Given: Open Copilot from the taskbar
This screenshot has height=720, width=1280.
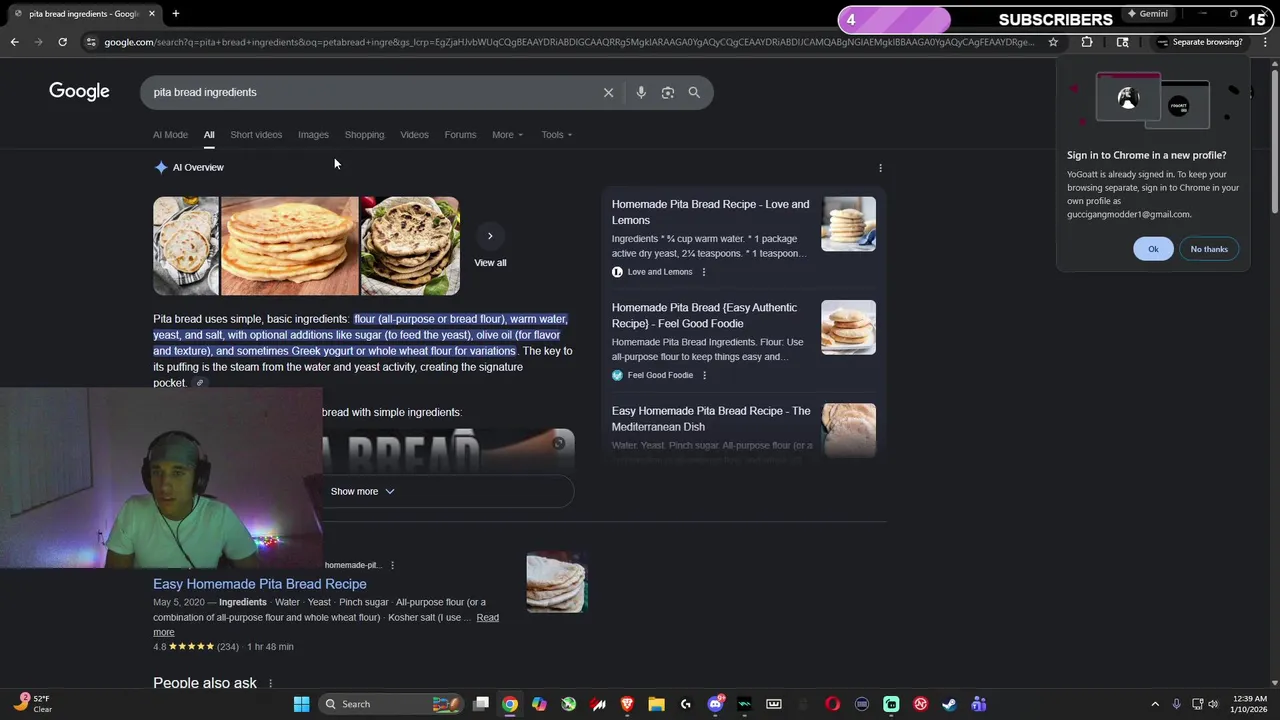Looking at the screenshot, I should tap(539, 704).
